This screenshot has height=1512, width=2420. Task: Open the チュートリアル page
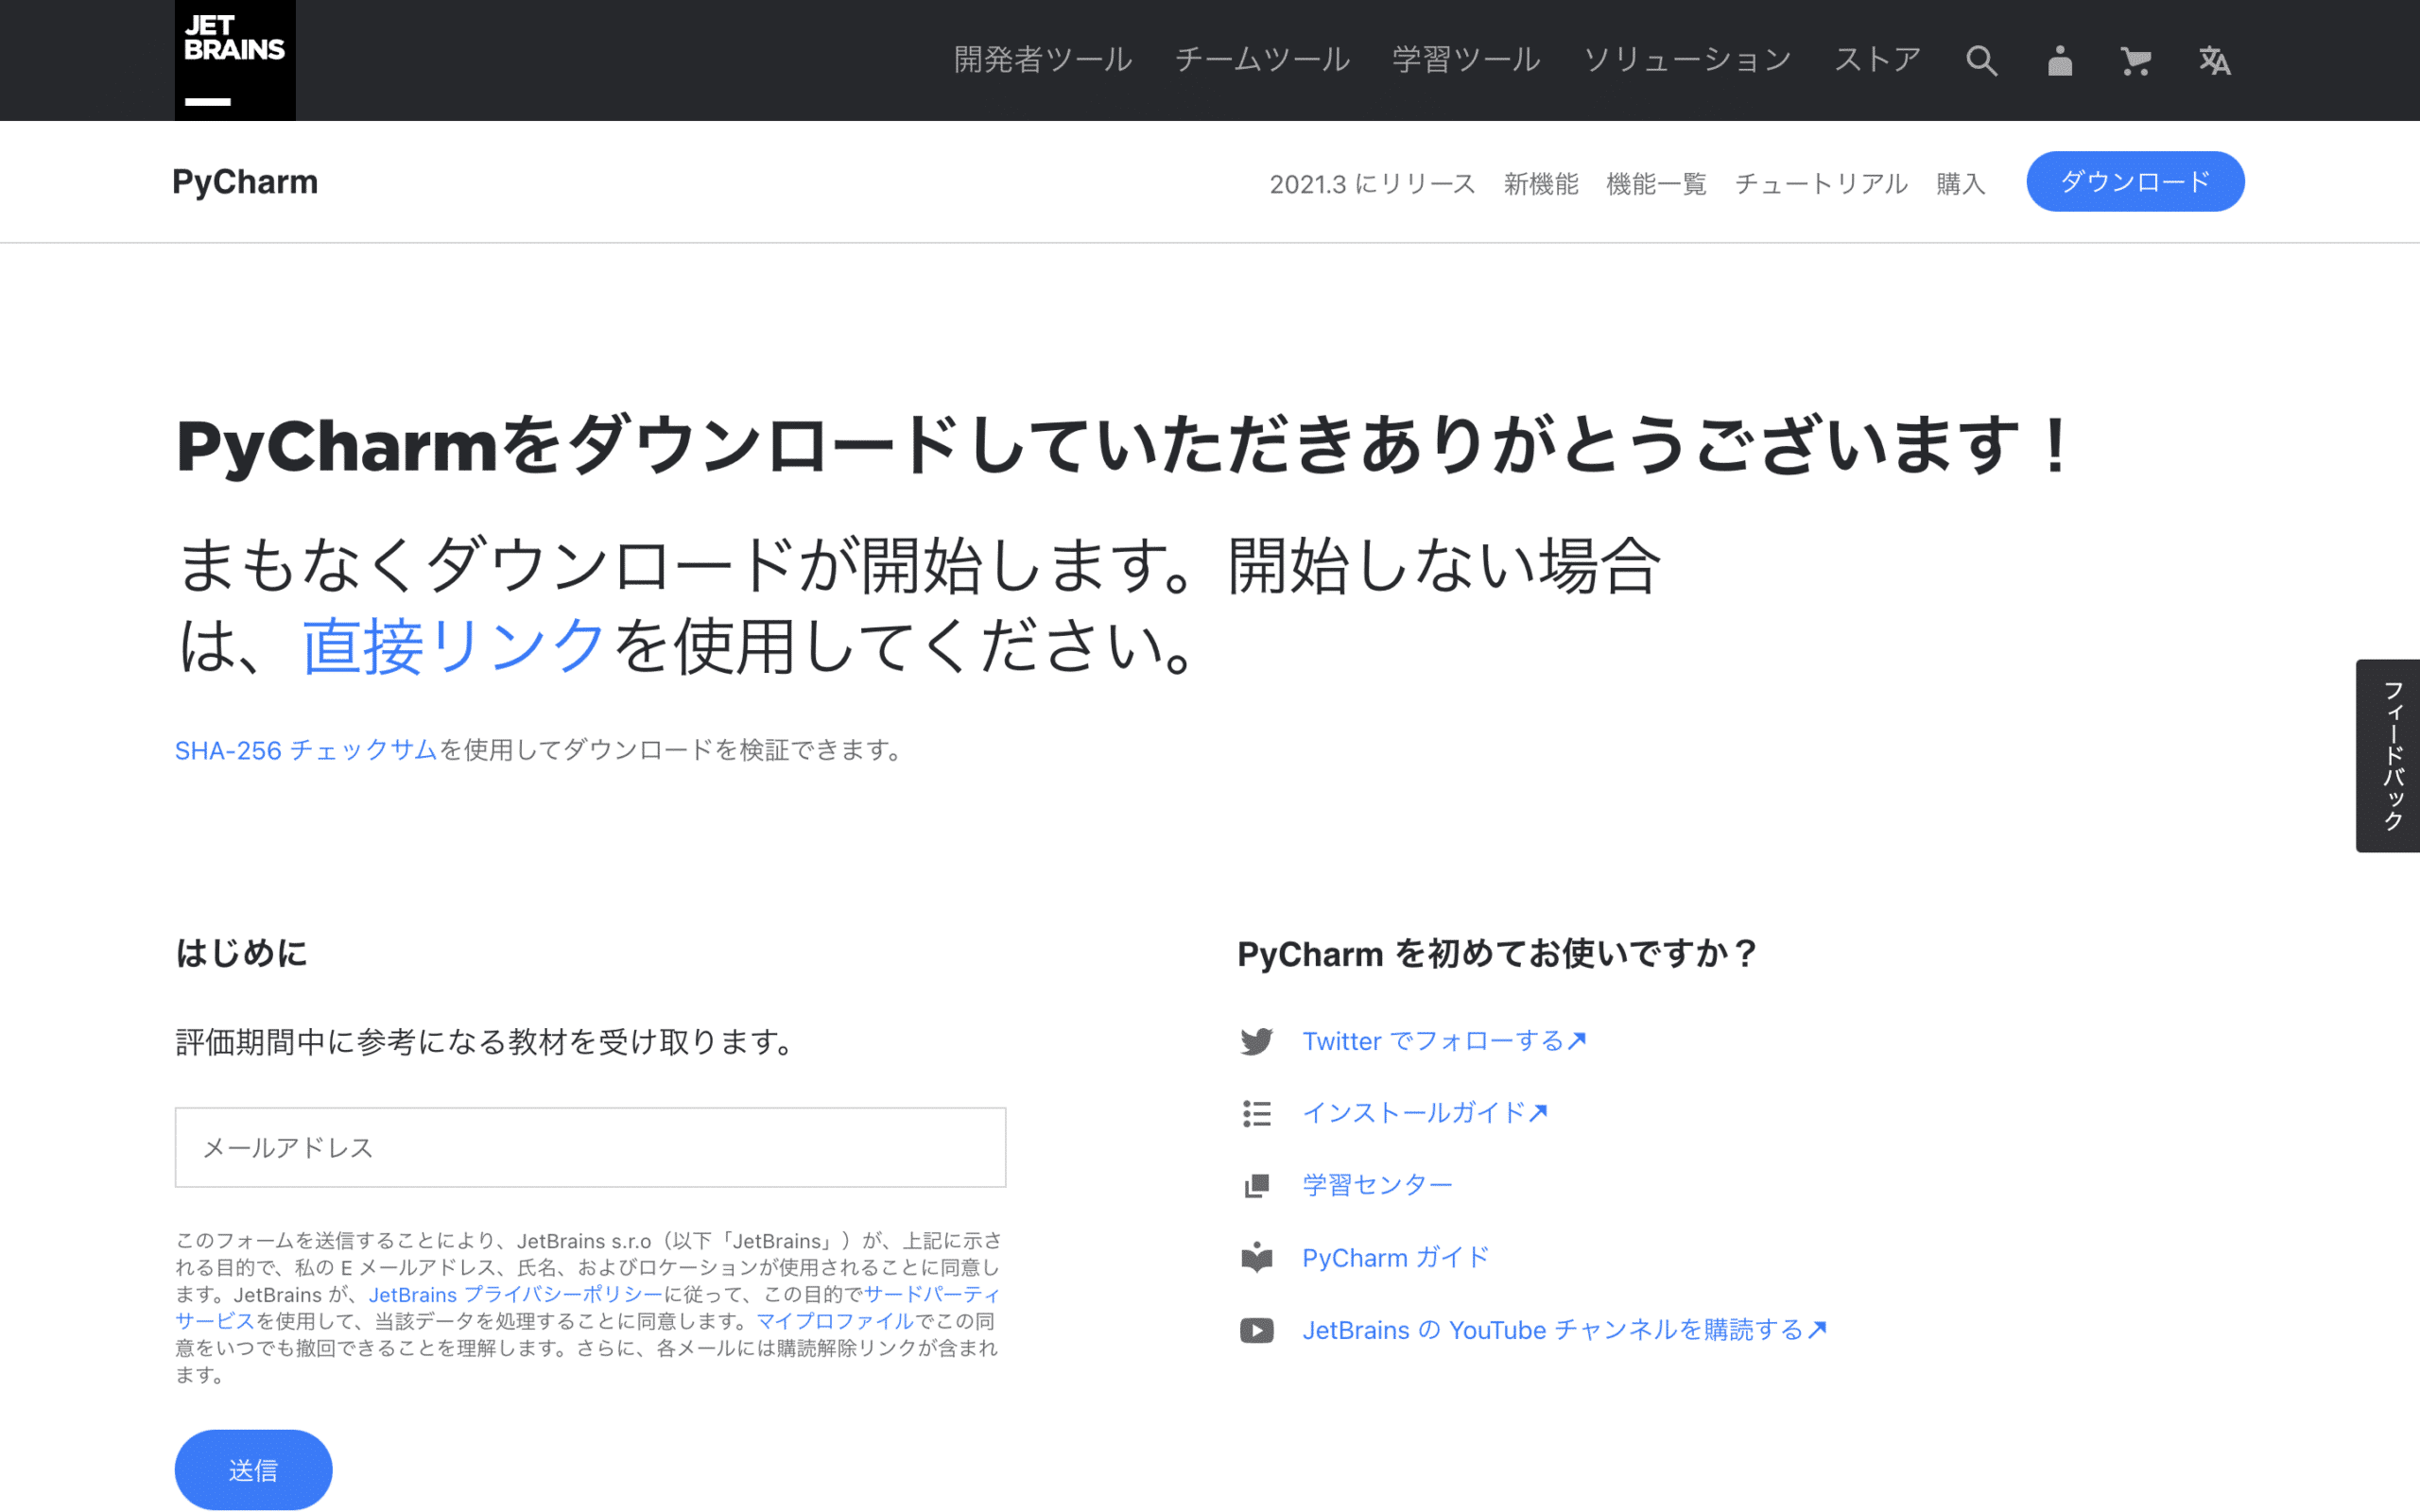pos(1821,184)
